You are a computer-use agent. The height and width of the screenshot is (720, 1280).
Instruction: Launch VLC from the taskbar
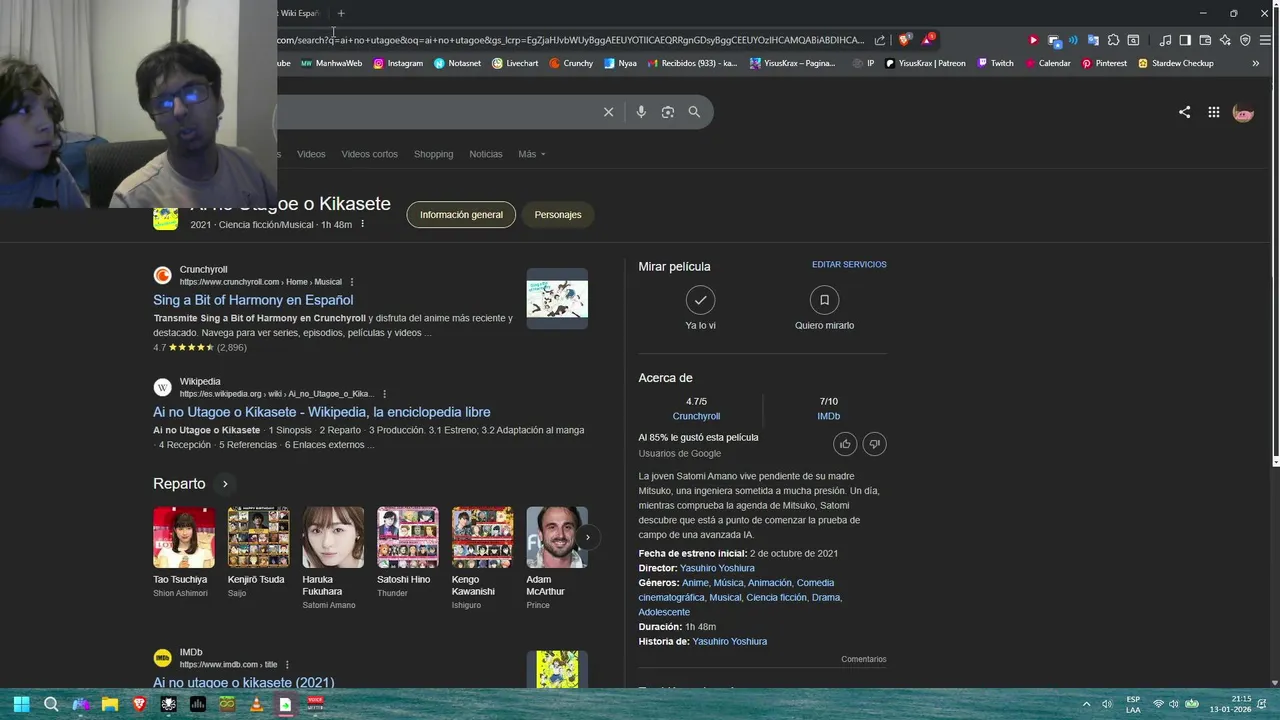[256, 704]
